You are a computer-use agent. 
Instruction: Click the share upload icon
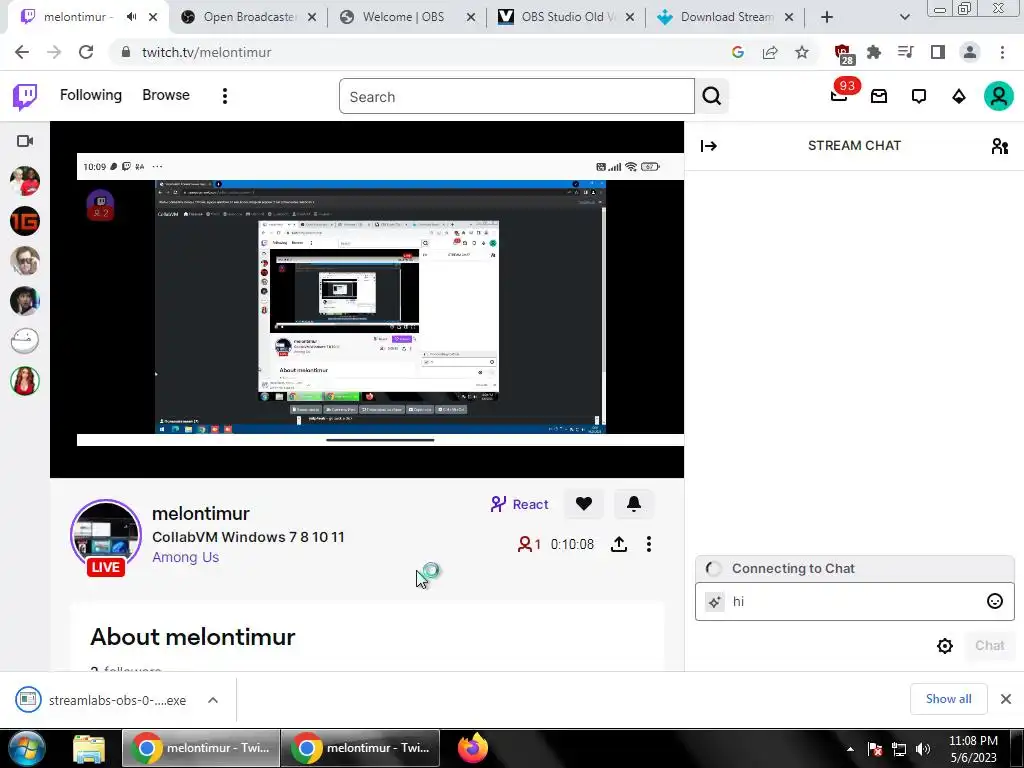point(618,544)
